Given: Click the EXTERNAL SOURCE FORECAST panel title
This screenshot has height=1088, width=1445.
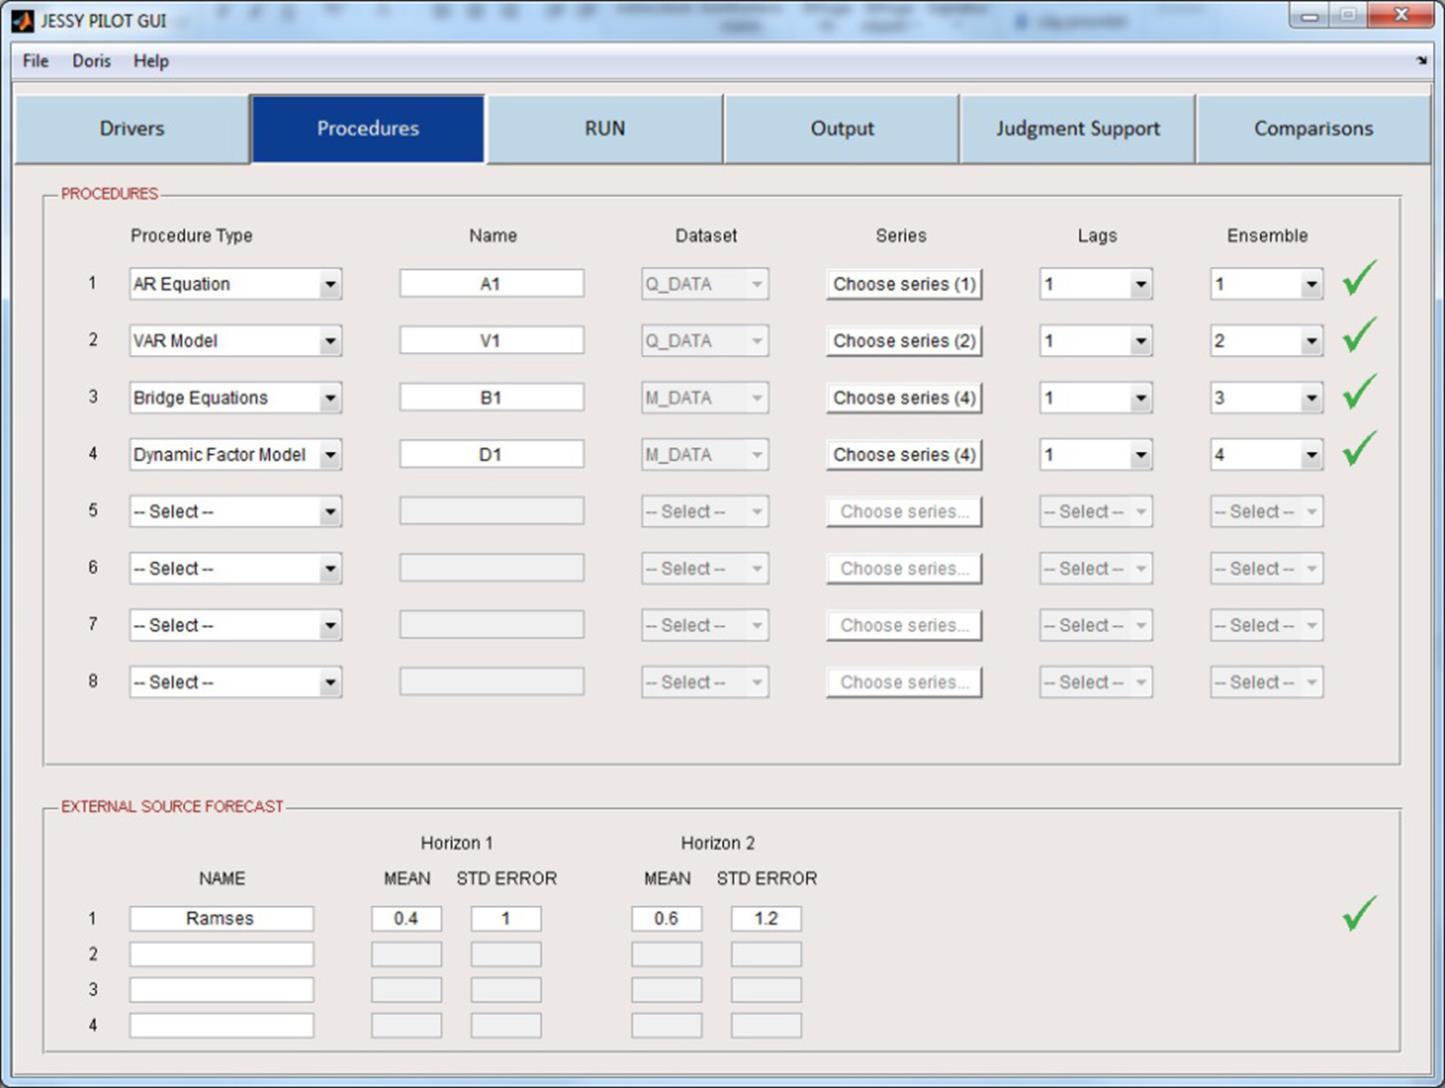Looking at the screenshot, I should (x=172, y=806).
